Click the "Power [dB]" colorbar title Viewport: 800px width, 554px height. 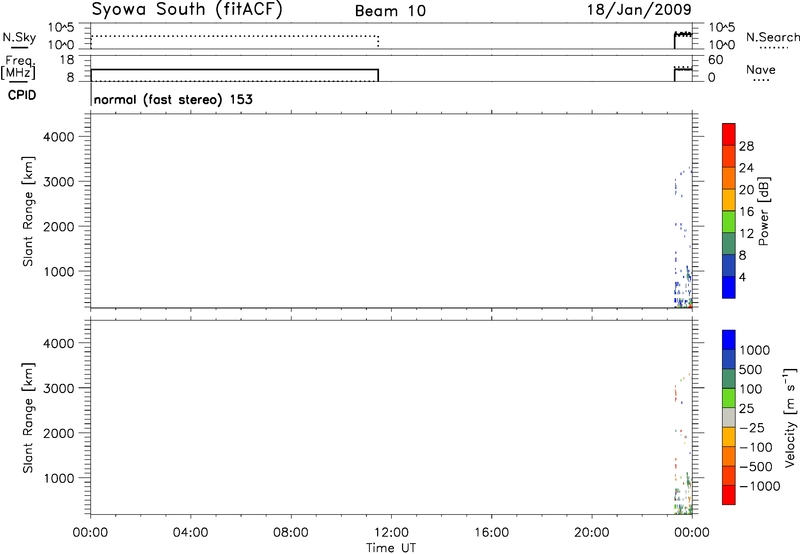(763, 211)
